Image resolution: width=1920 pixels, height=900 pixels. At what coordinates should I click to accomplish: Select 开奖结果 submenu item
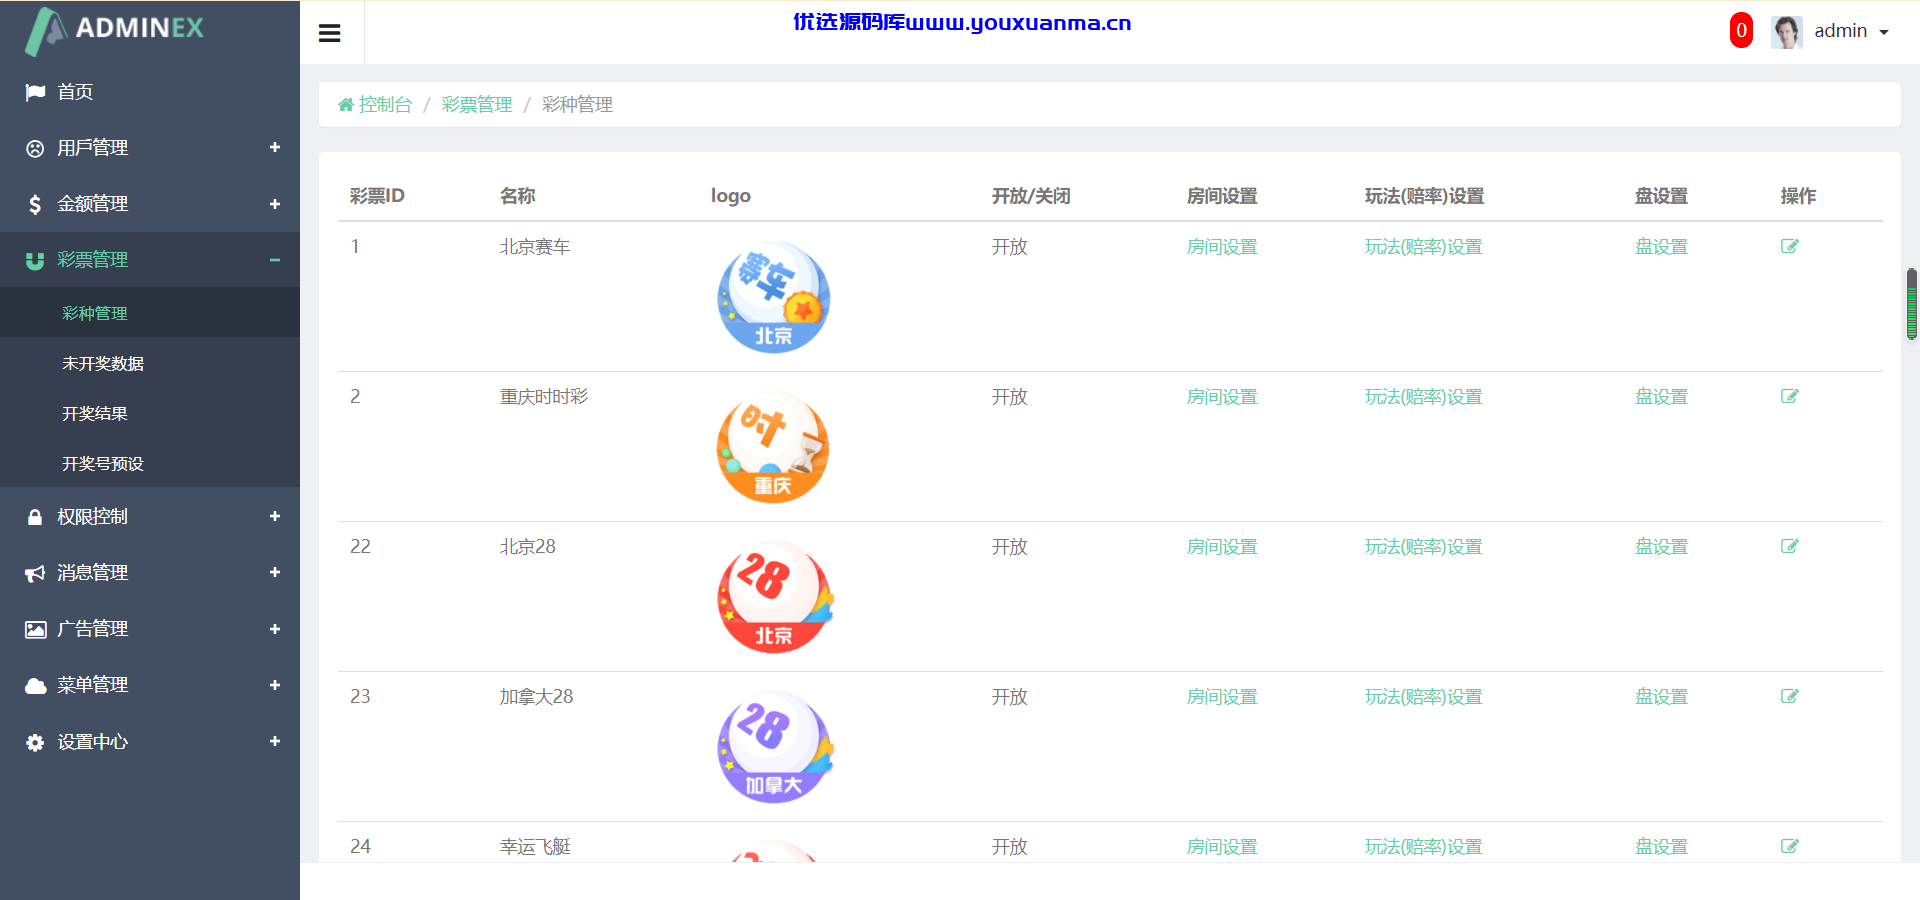click(150, 413)
